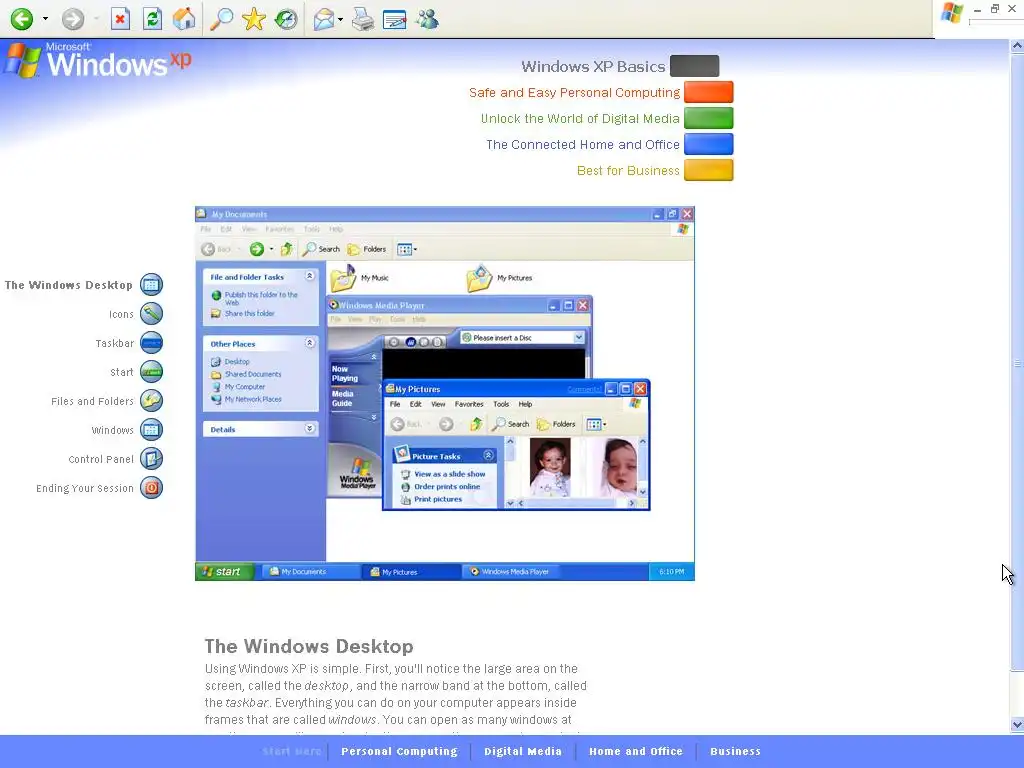
Task: Switch to Home and Office bottom tab
Action: [635, 751]
